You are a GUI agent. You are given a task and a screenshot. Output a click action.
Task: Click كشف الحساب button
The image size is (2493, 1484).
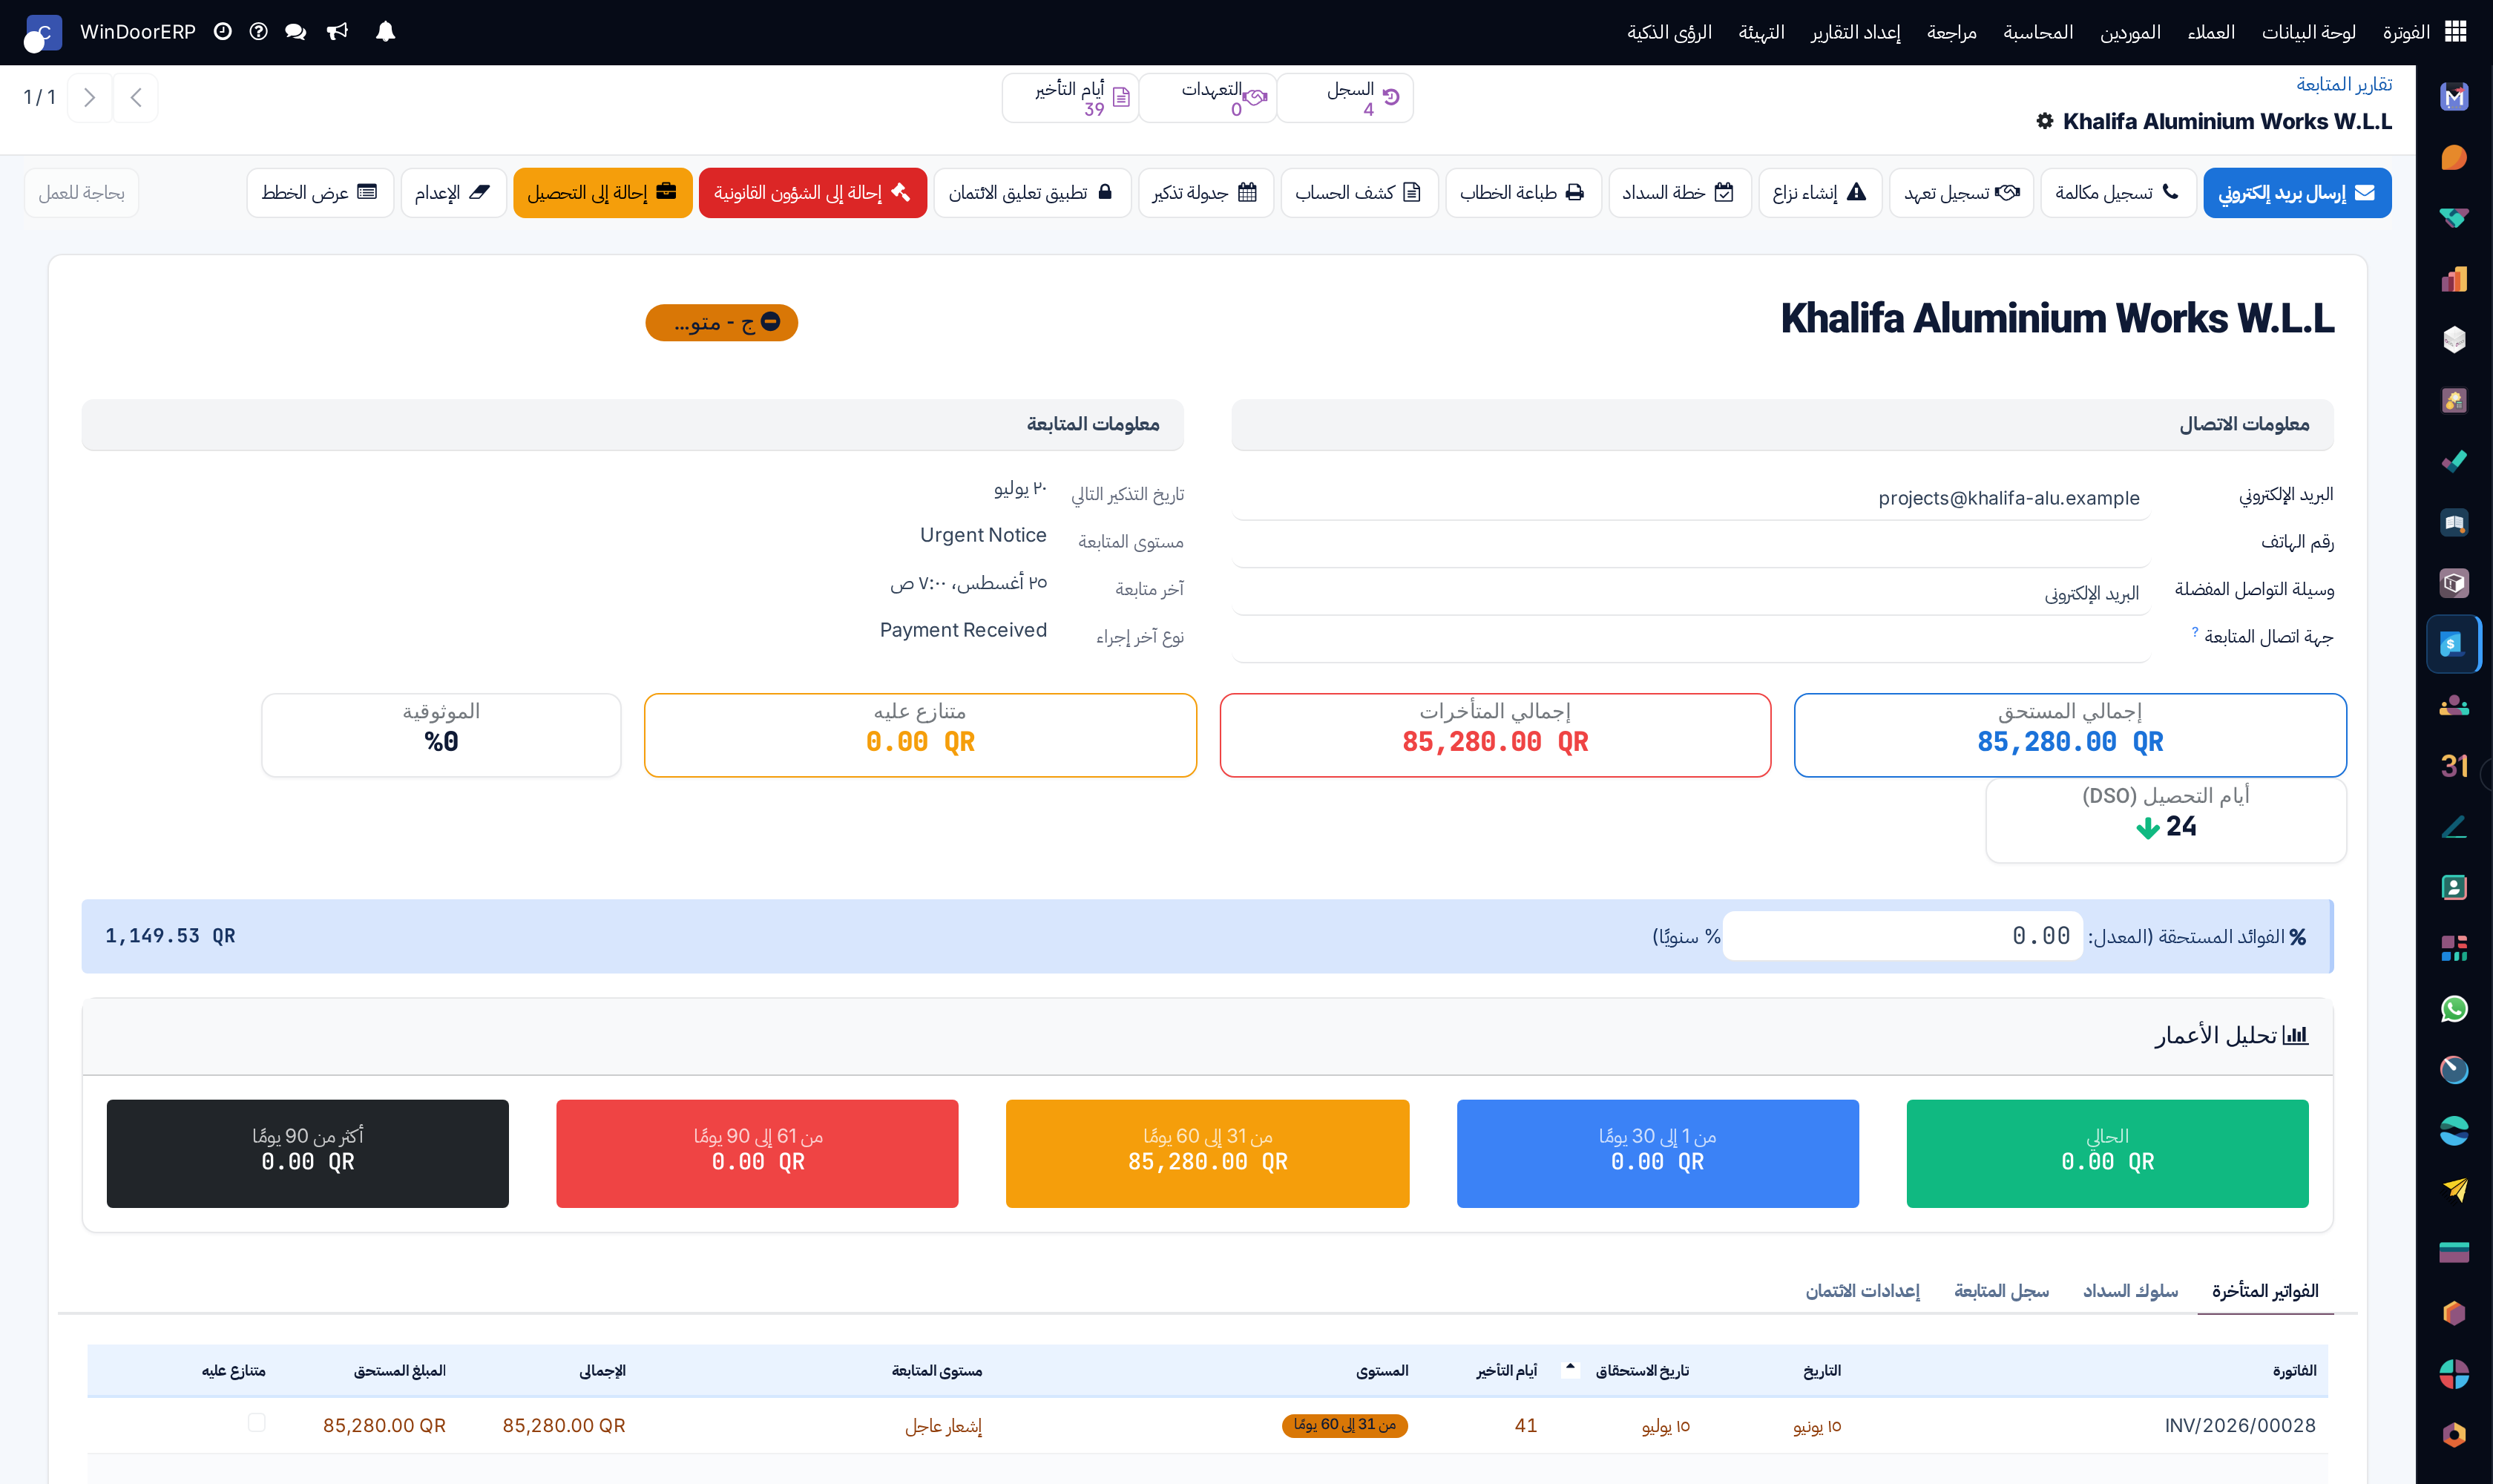click(x=1359, y=192)
